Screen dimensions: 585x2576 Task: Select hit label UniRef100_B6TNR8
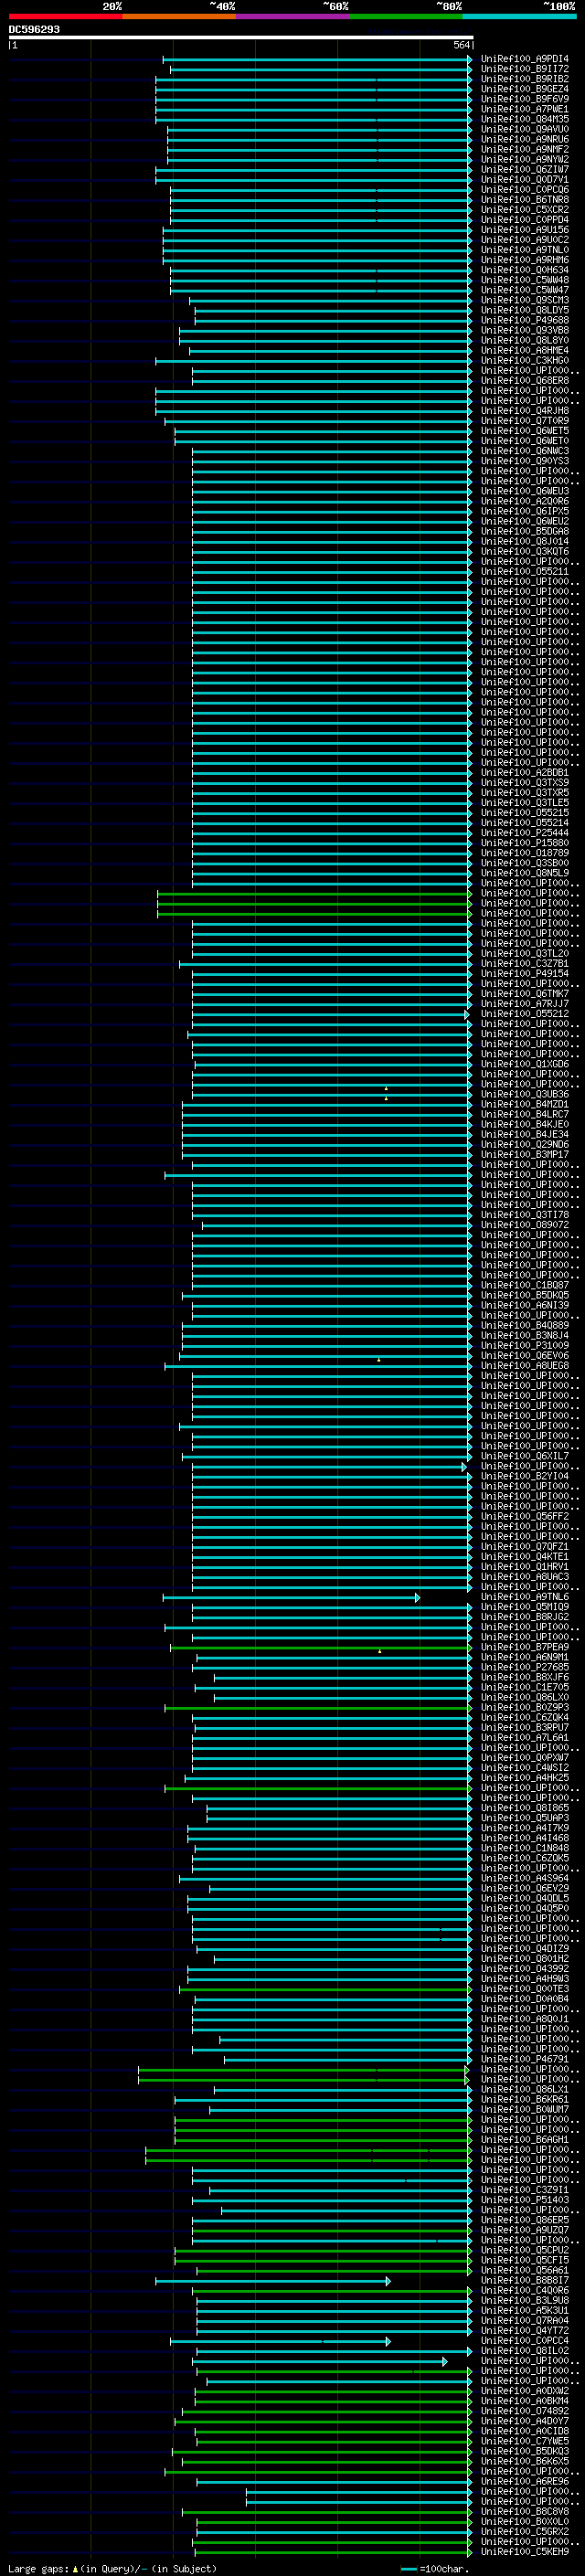point(524,199)
